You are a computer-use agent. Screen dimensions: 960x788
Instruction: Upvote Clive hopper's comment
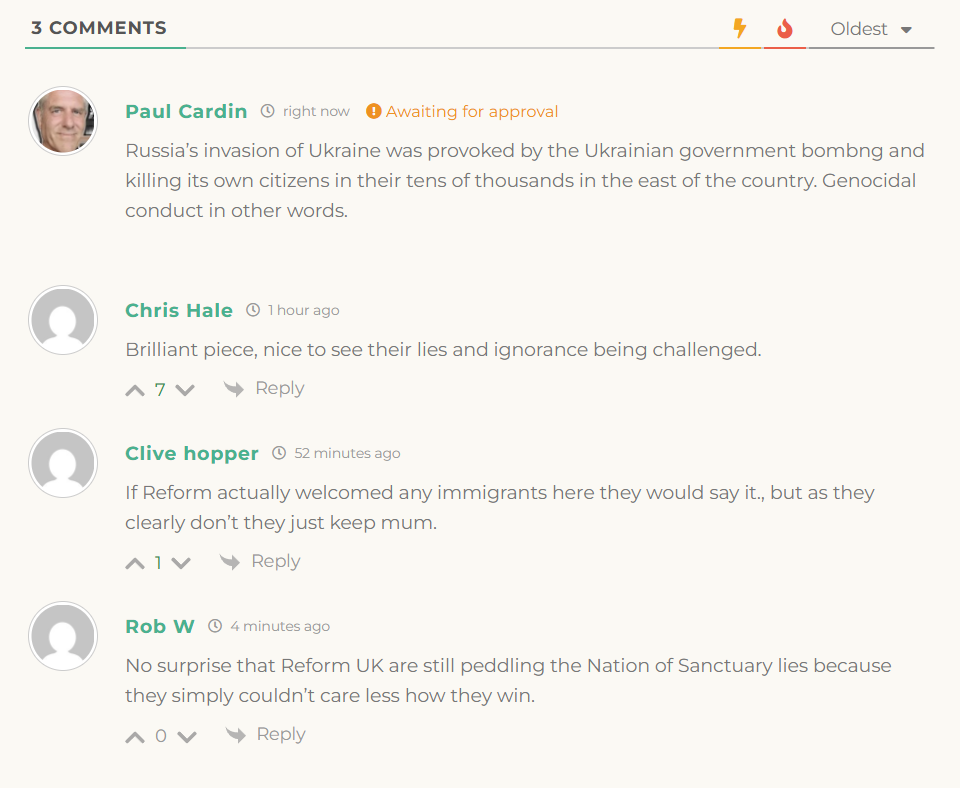pos(135,563)
